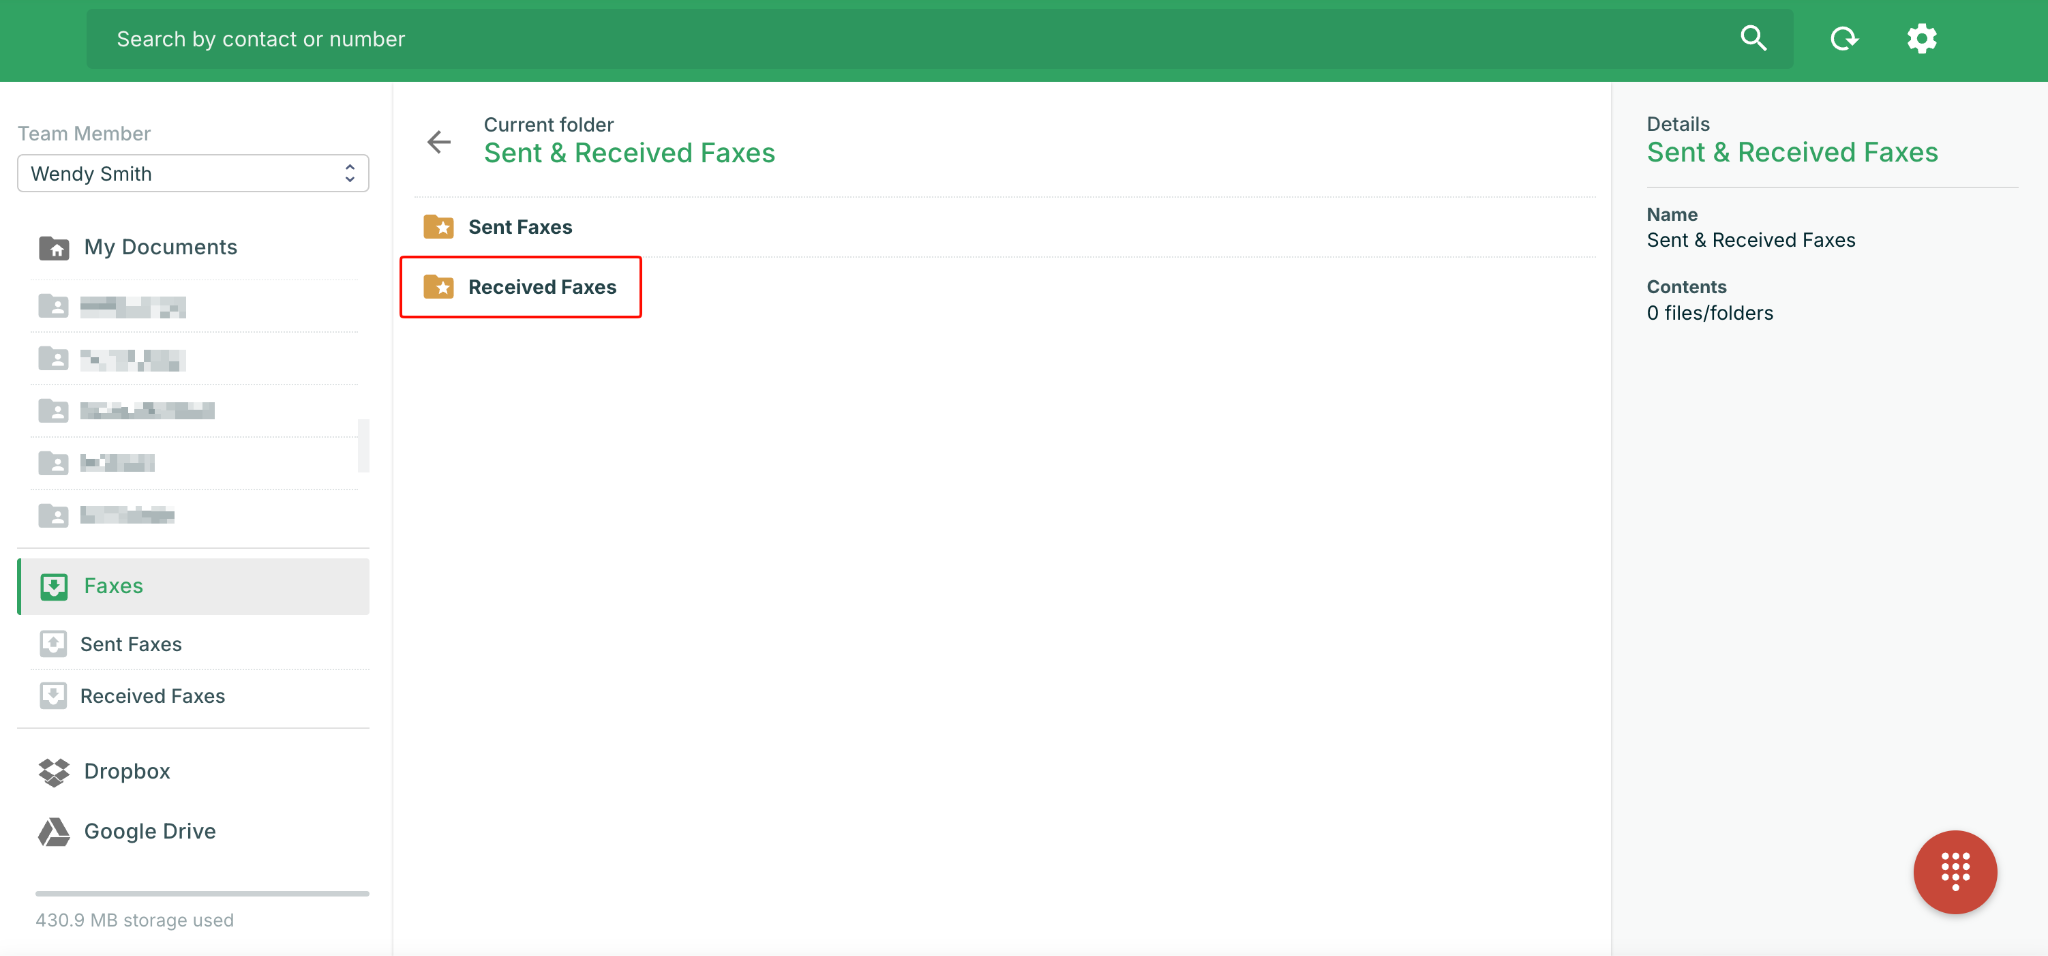This screenshot has width=2048, height=956.
Task: Select Faxes in the sidebar
Action: pyautogui.click(x=113, y=586)
